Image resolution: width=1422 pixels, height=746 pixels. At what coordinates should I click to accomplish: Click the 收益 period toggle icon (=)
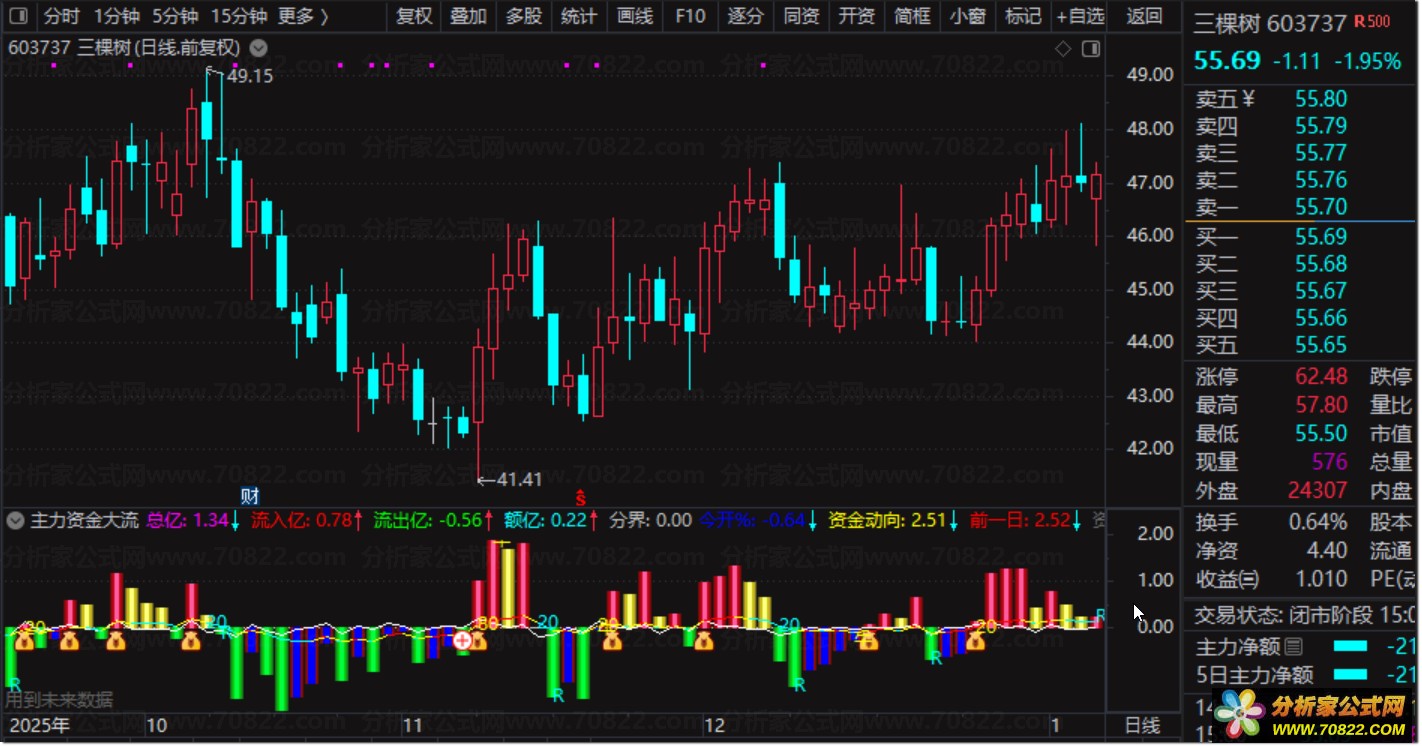click(x=1249, y=579)
